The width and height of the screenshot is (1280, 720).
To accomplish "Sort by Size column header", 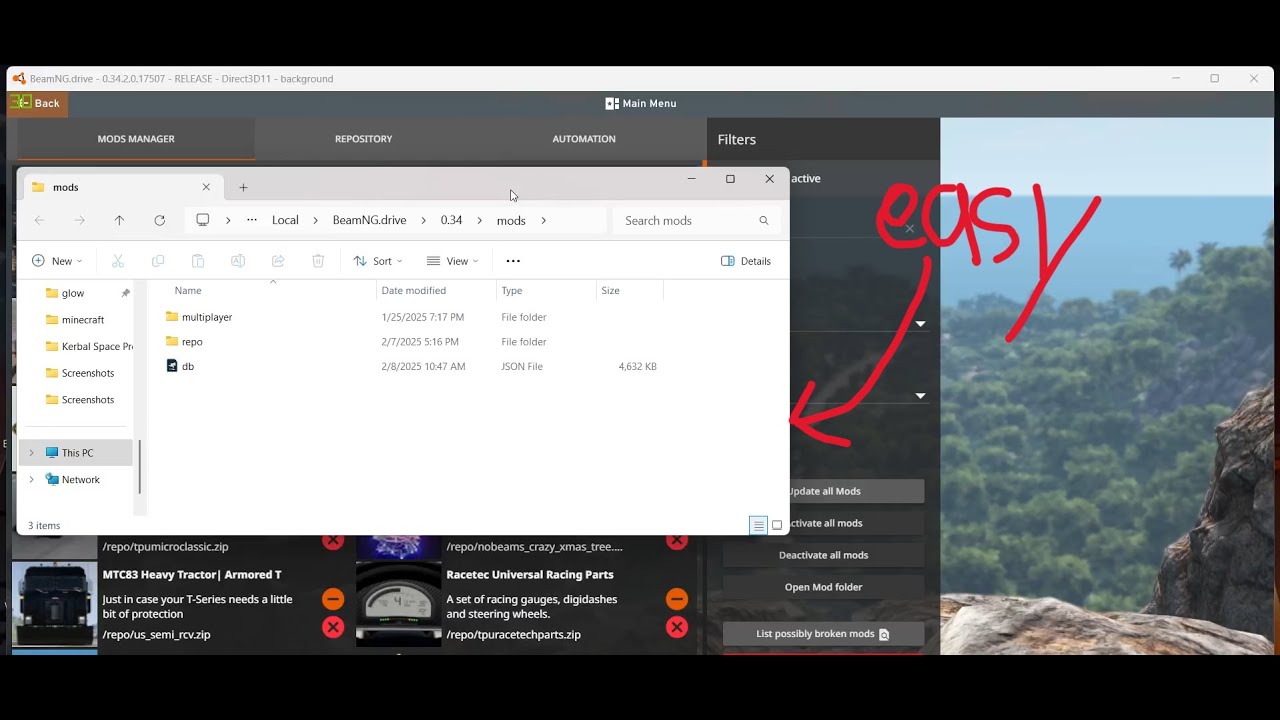I will [610, 290].
